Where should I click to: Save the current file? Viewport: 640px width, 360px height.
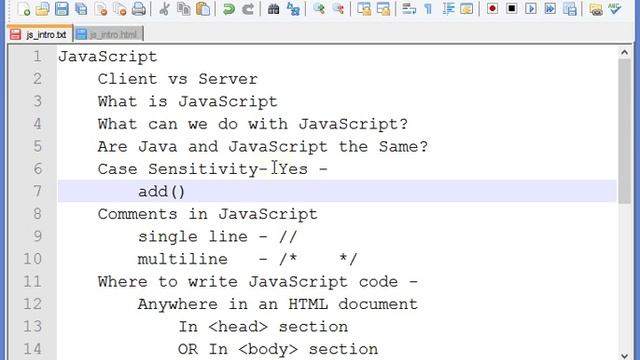point(62,9)
